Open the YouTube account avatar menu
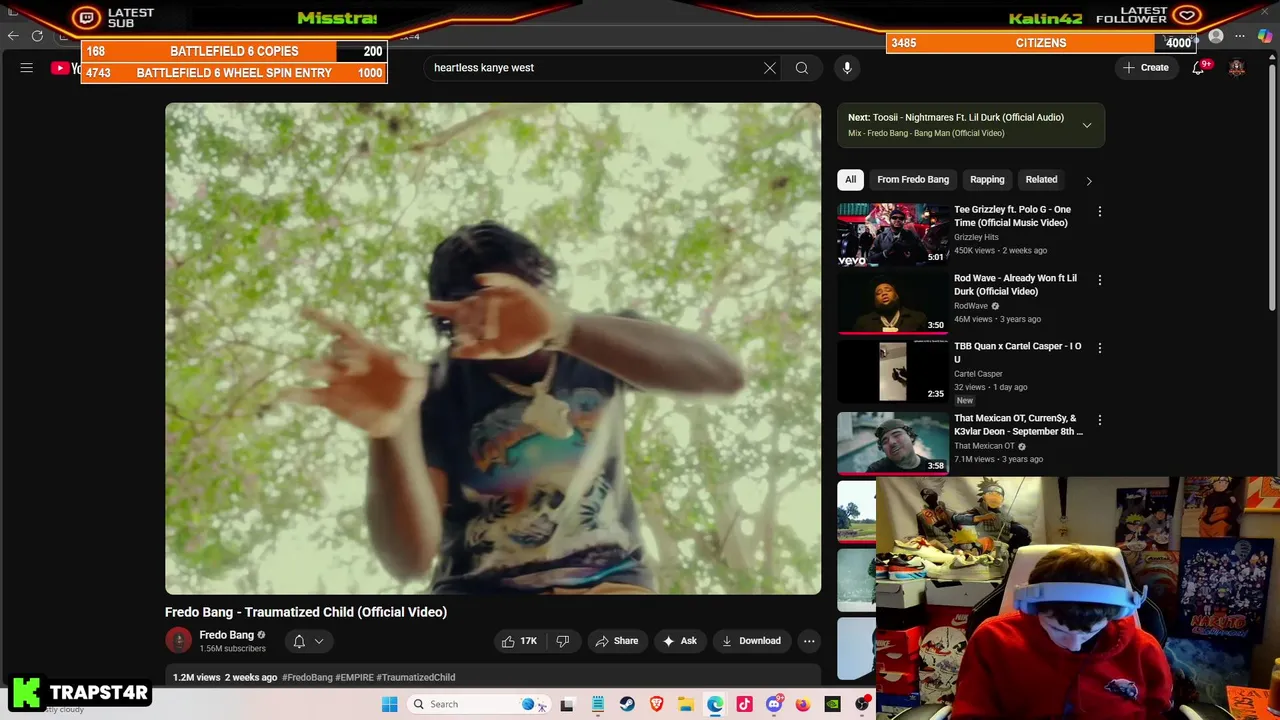 click(1237, 68)
